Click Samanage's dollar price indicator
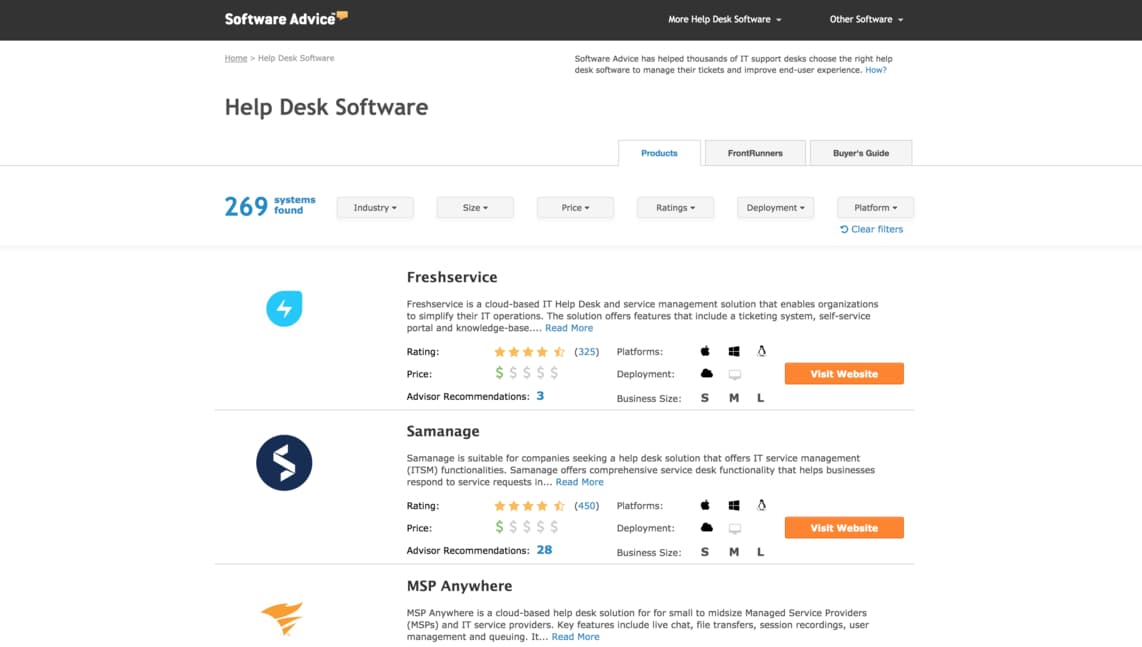Viewport: 1142px width, 647px height. click(527, 527)
